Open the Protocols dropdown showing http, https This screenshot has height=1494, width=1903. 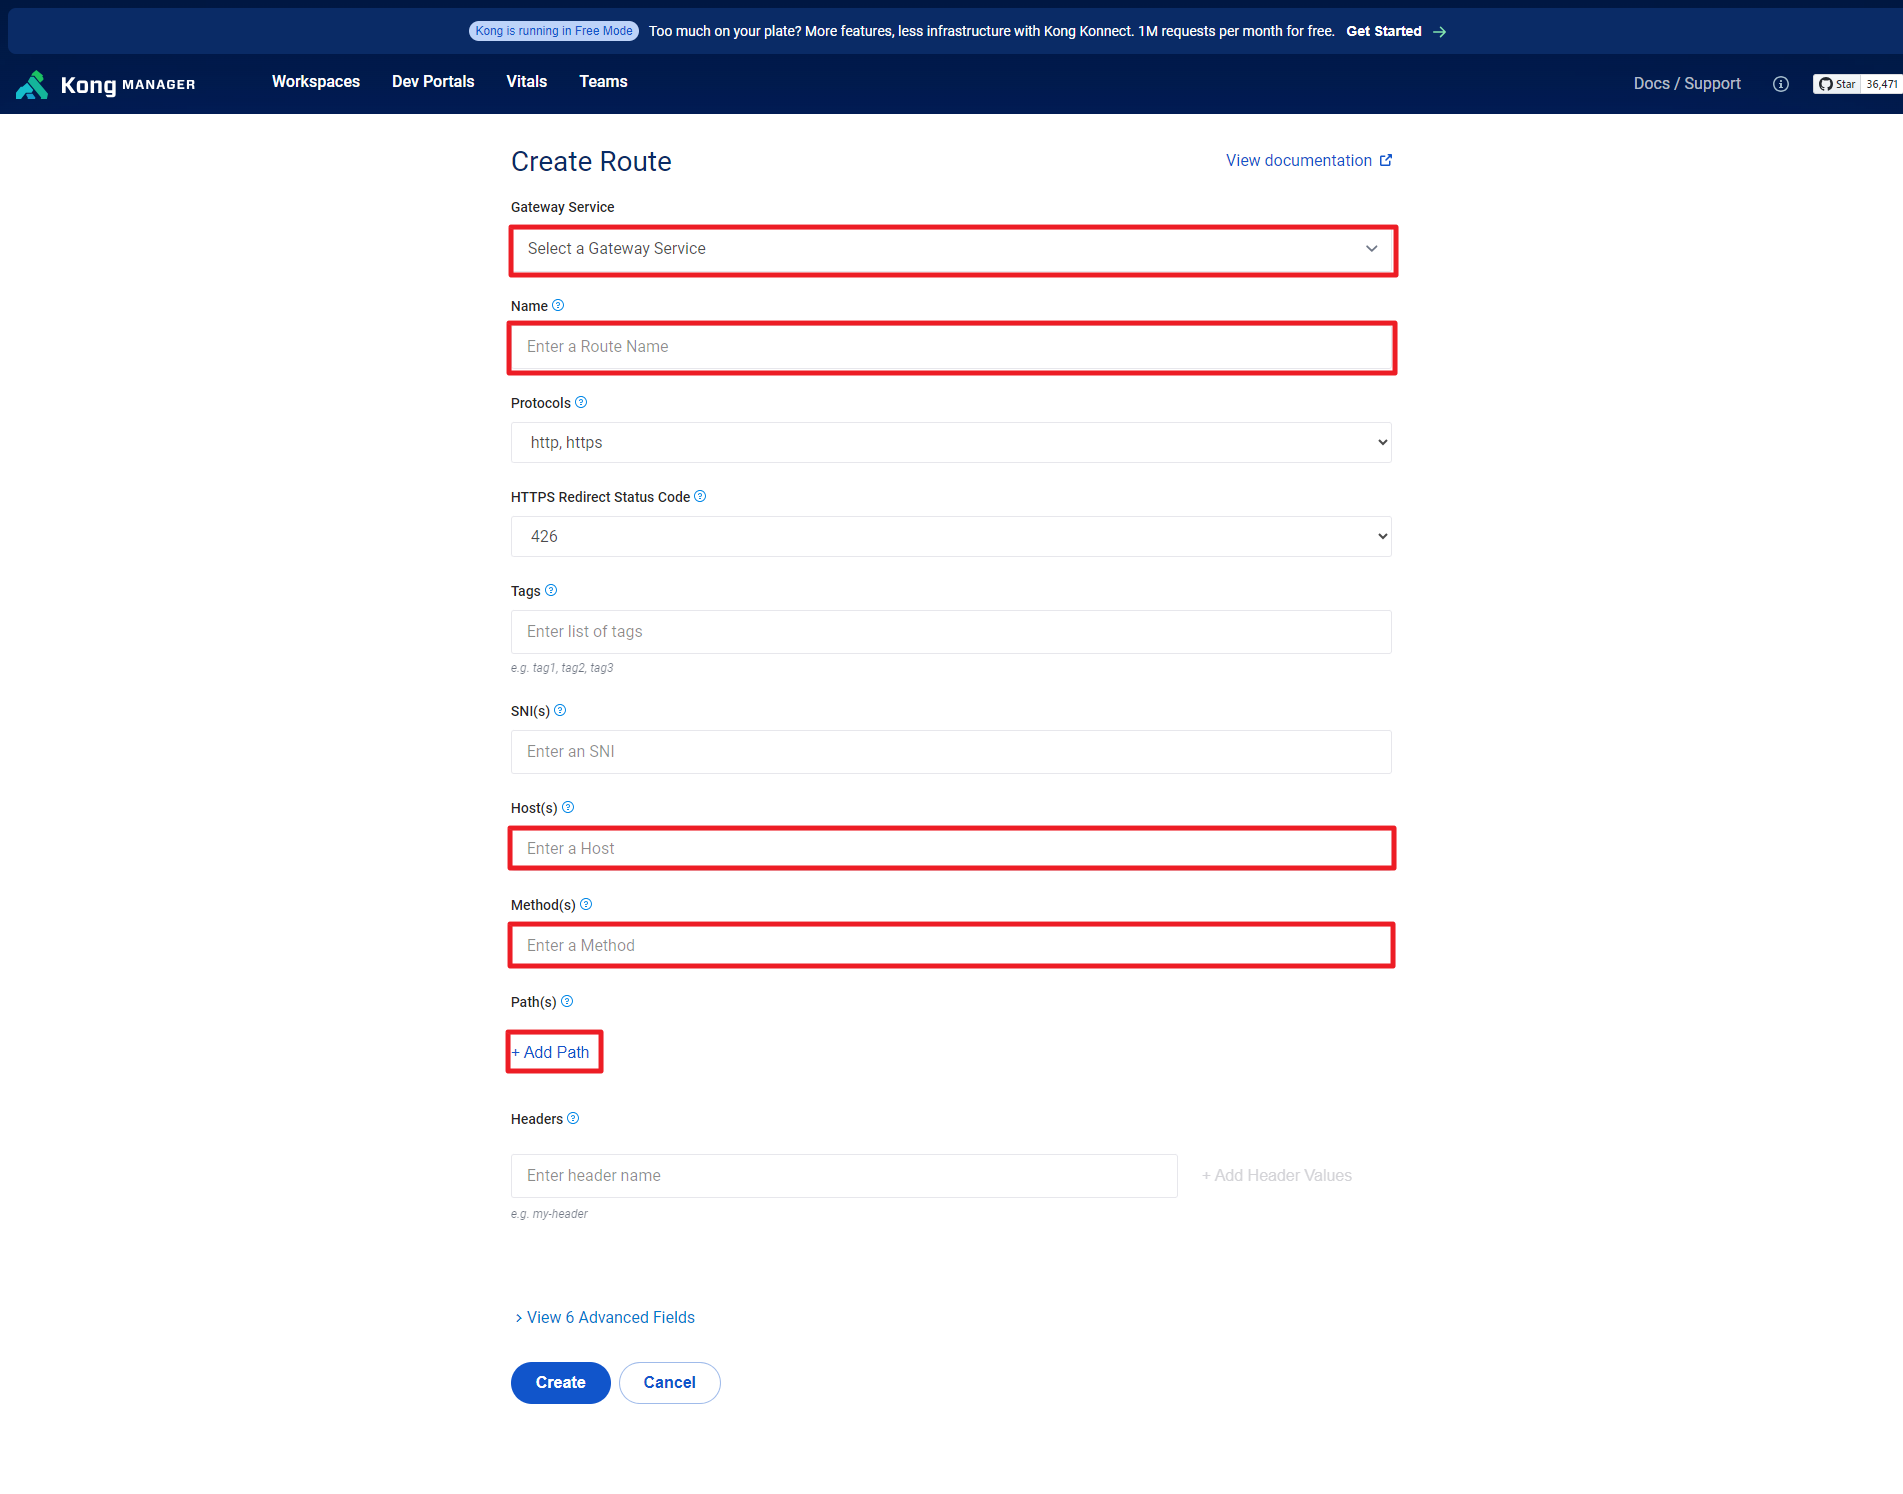(951, 443)
